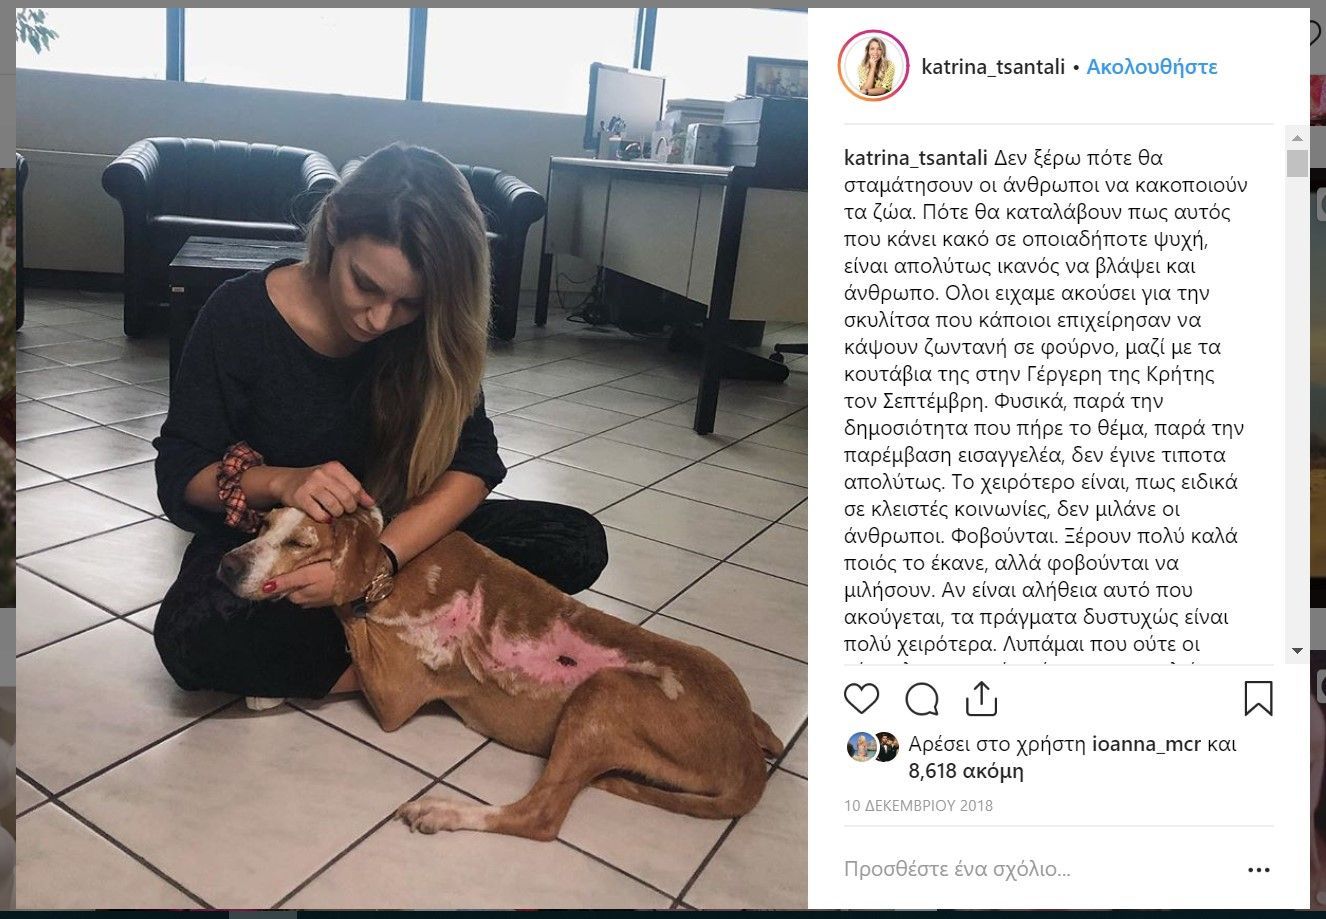The width and height of the screenshot is (1326, 919).
Task: Open katrina_tsantali's profile avatar story ring
Action: click(872, 66)
